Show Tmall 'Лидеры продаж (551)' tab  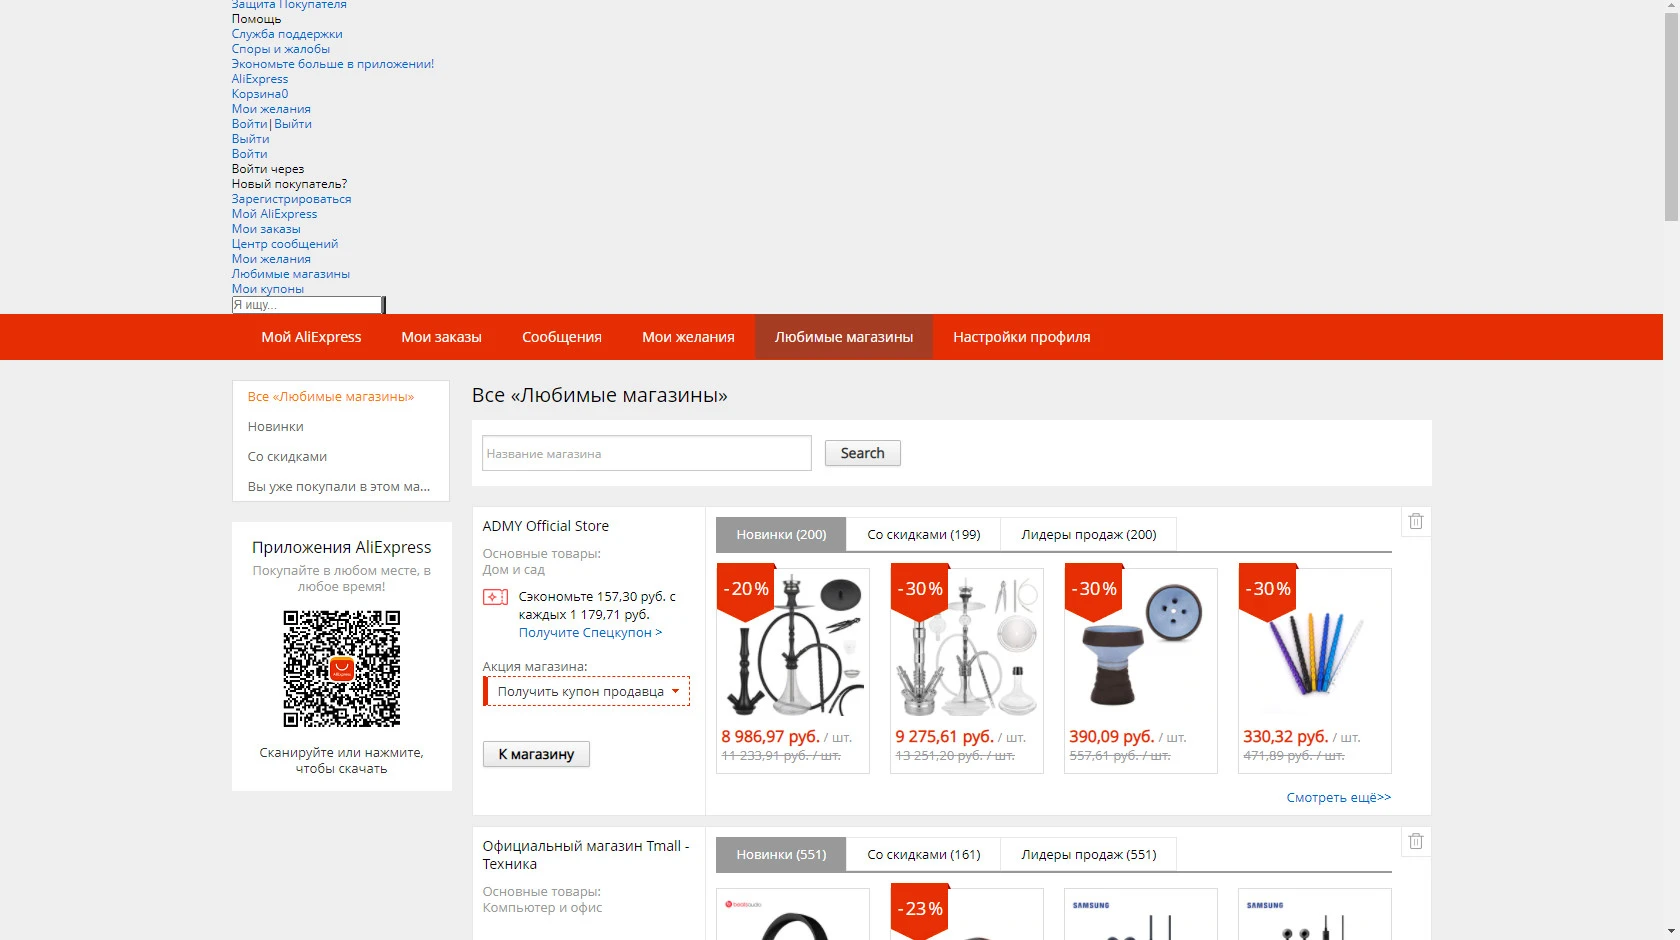[1089, 854]
